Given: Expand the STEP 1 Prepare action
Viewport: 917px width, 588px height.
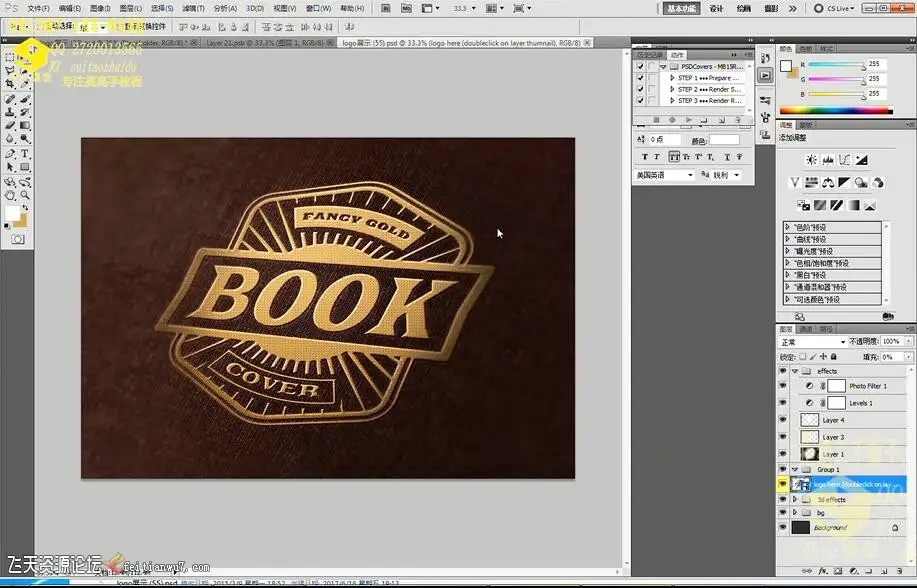Looking at the screenshot, I should pos(672,78).
